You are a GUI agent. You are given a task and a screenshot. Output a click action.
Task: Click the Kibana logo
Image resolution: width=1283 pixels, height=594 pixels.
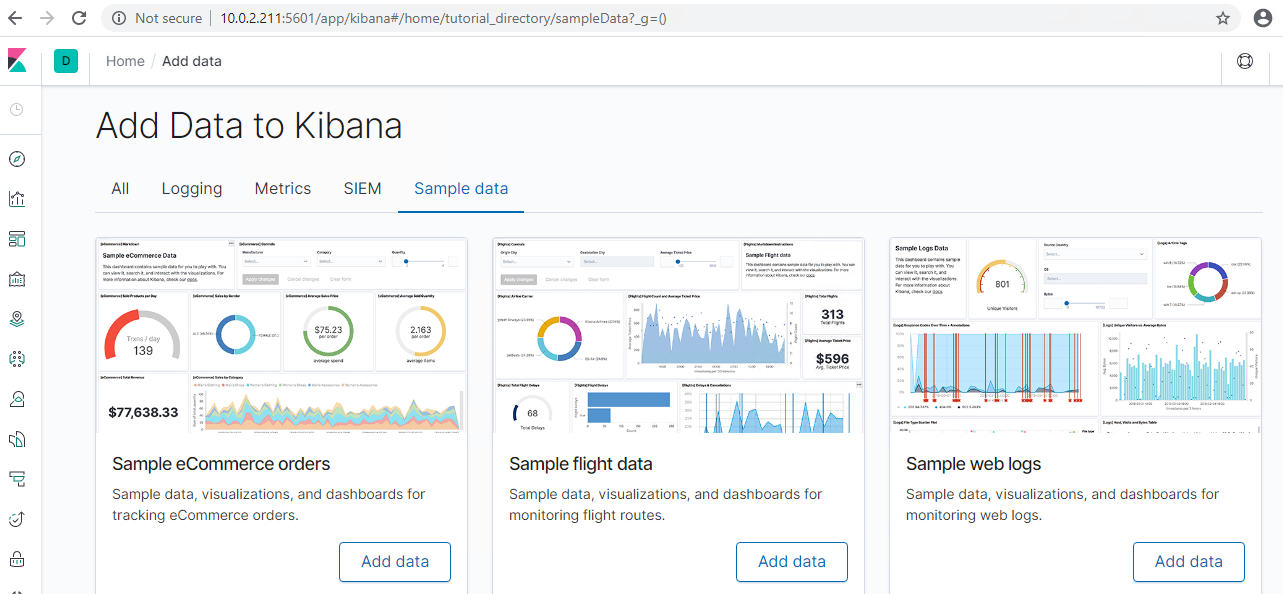(17, 61)
